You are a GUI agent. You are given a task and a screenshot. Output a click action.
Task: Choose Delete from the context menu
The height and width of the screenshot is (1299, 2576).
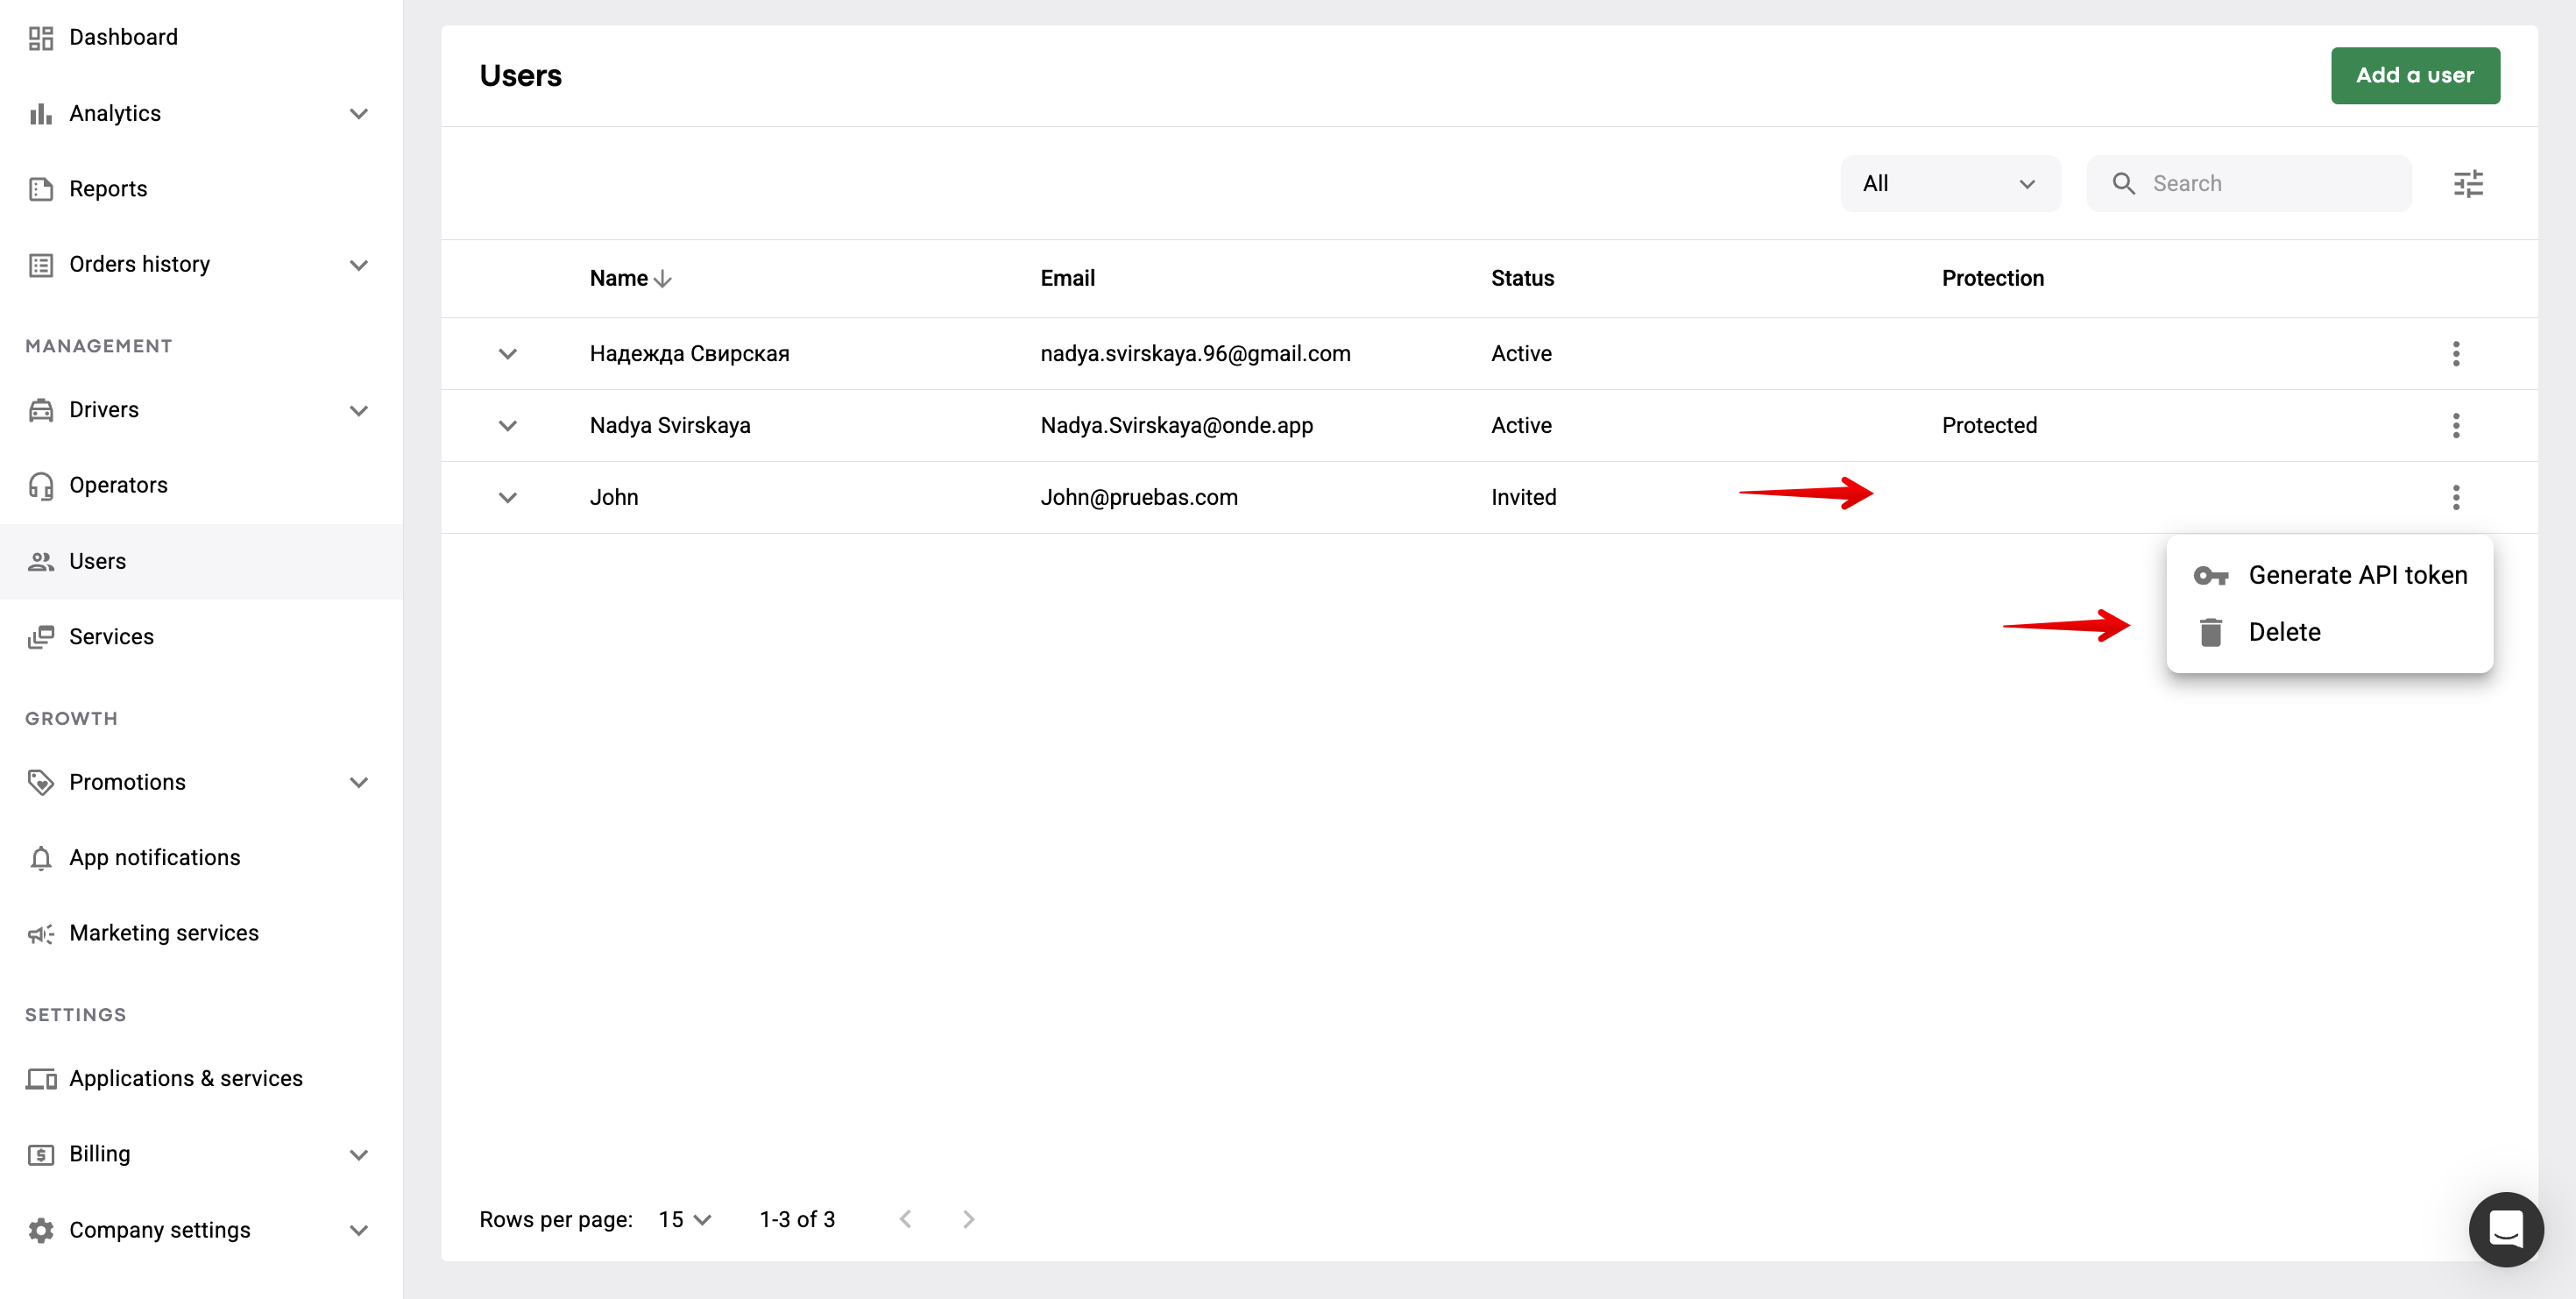[x=2284, y=632]
